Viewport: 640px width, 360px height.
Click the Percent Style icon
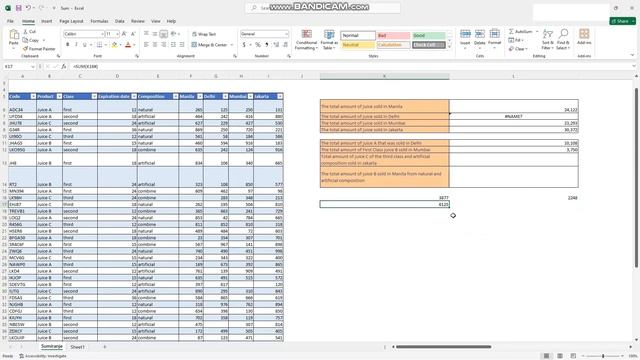258,44
